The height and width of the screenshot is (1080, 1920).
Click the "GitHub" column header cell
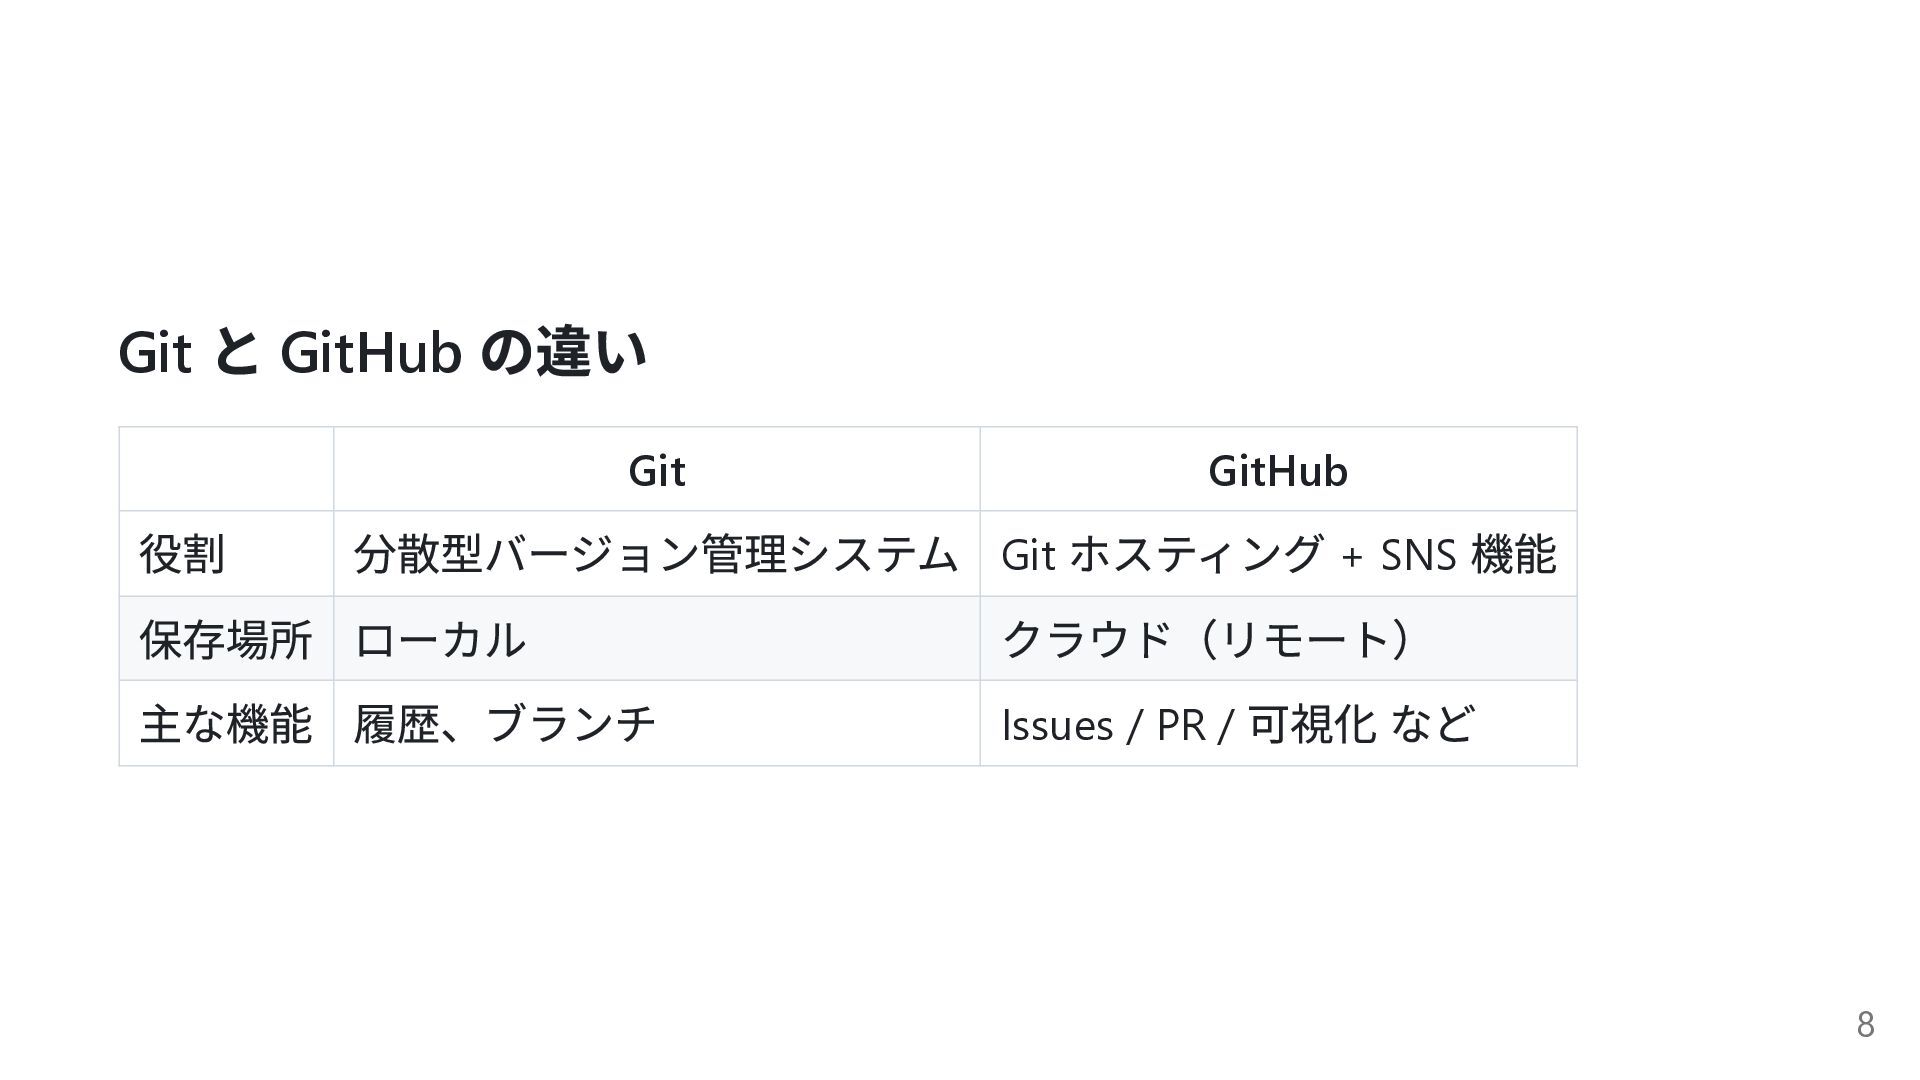pyautogui.click(x=1277, y=470)
